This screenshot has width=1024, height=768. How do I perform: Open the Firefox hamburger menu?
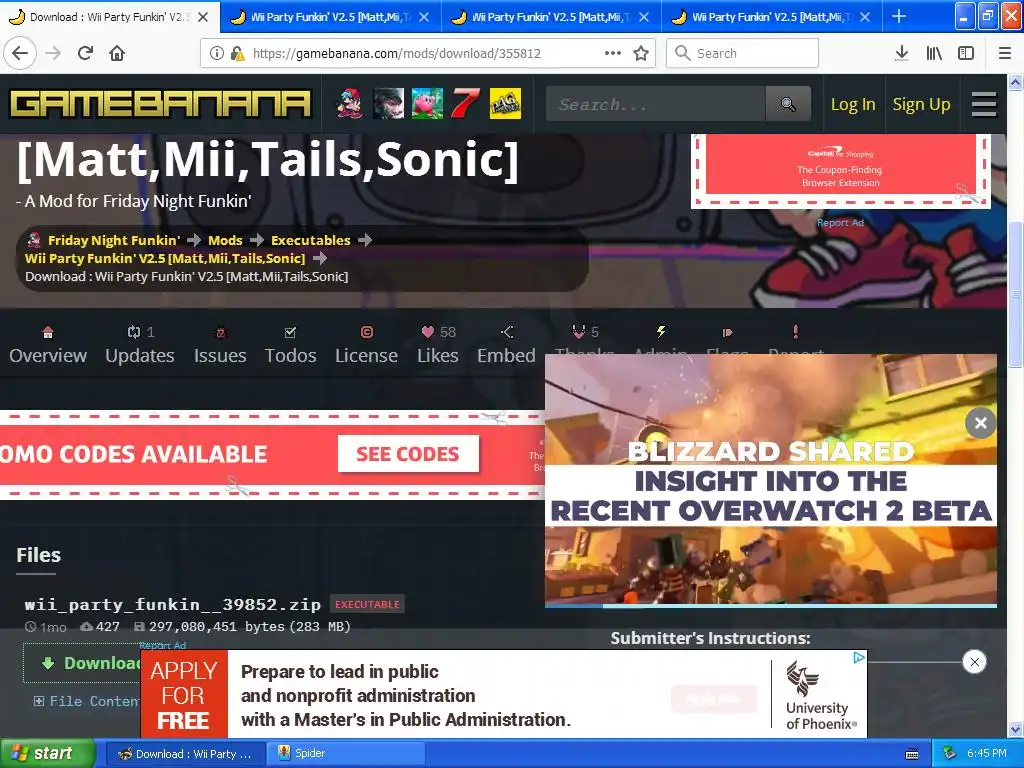pyautogui.click(x=1005, y=53)
